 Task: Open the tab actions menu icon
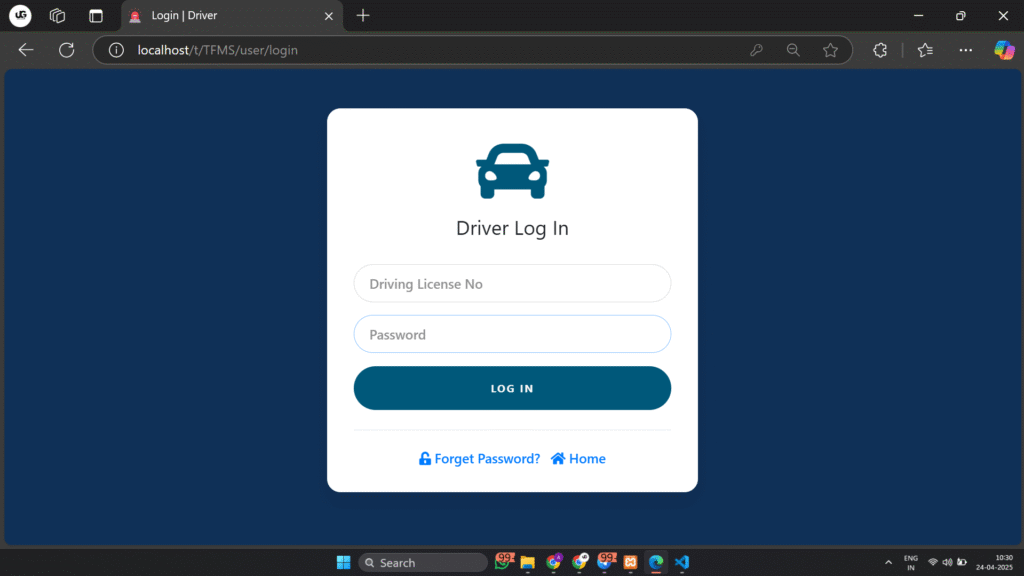pos(96,16)
